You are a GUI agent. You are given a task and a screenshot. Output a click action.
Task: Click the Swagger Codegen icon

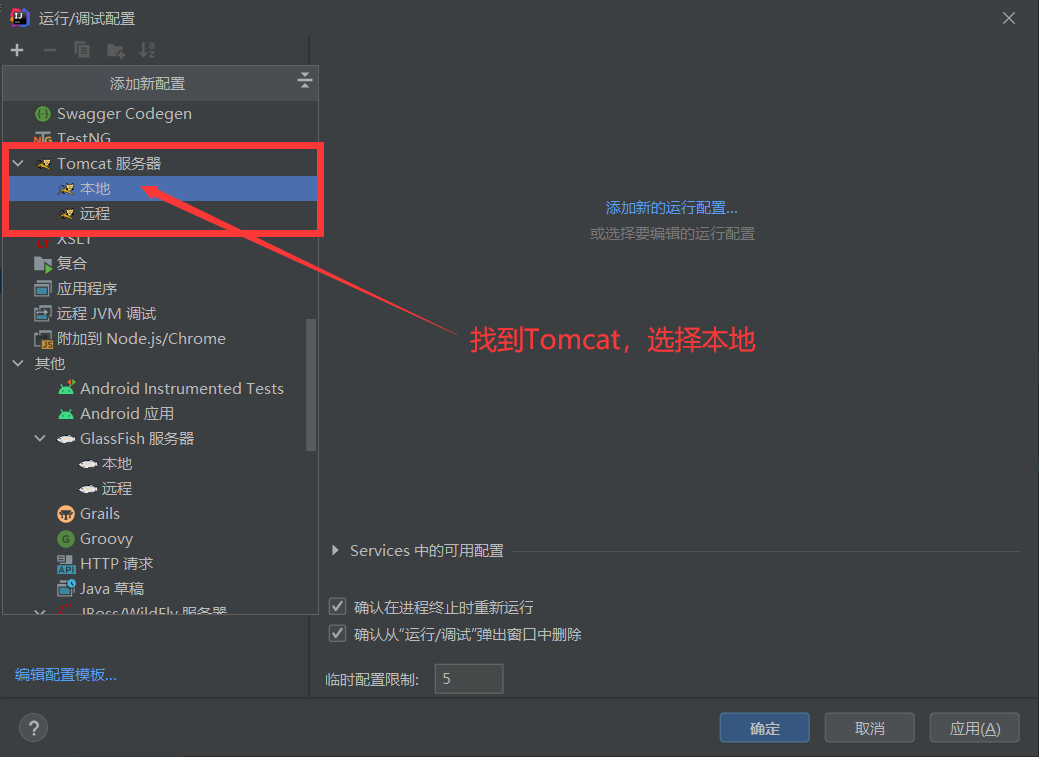click(42, 114)
